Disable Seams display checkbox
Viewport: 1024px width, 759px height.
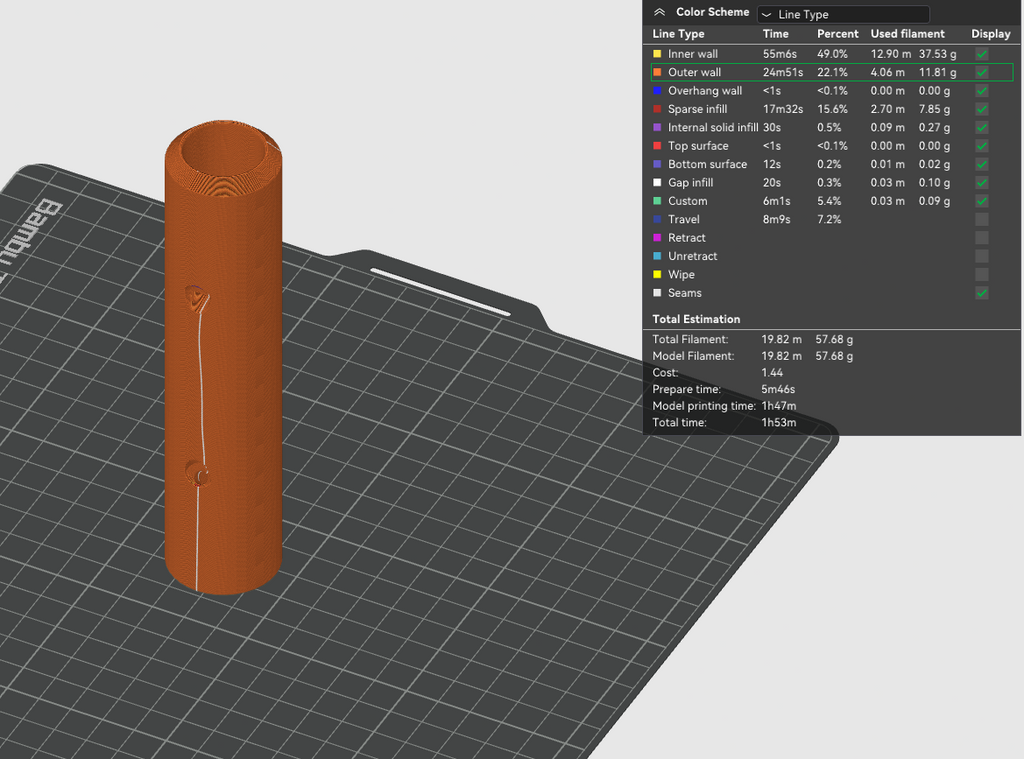click(x=982, y=293)
